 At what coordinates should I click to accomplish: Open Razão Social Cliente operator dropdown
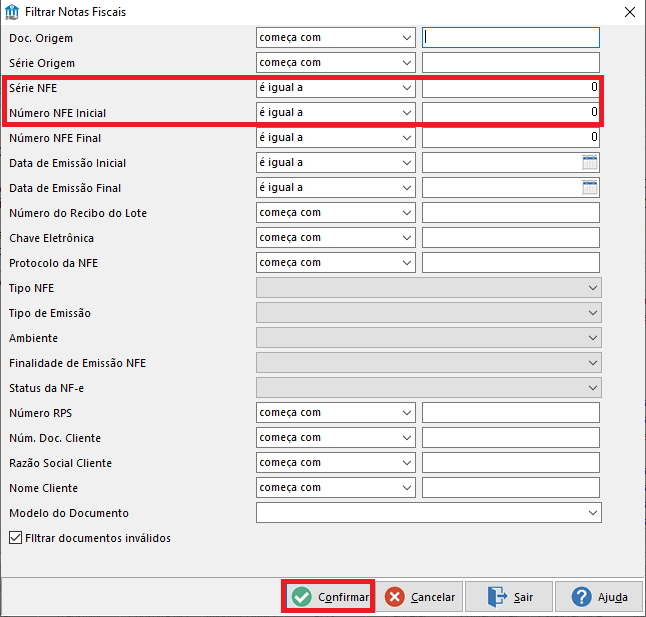coord(335,463)
